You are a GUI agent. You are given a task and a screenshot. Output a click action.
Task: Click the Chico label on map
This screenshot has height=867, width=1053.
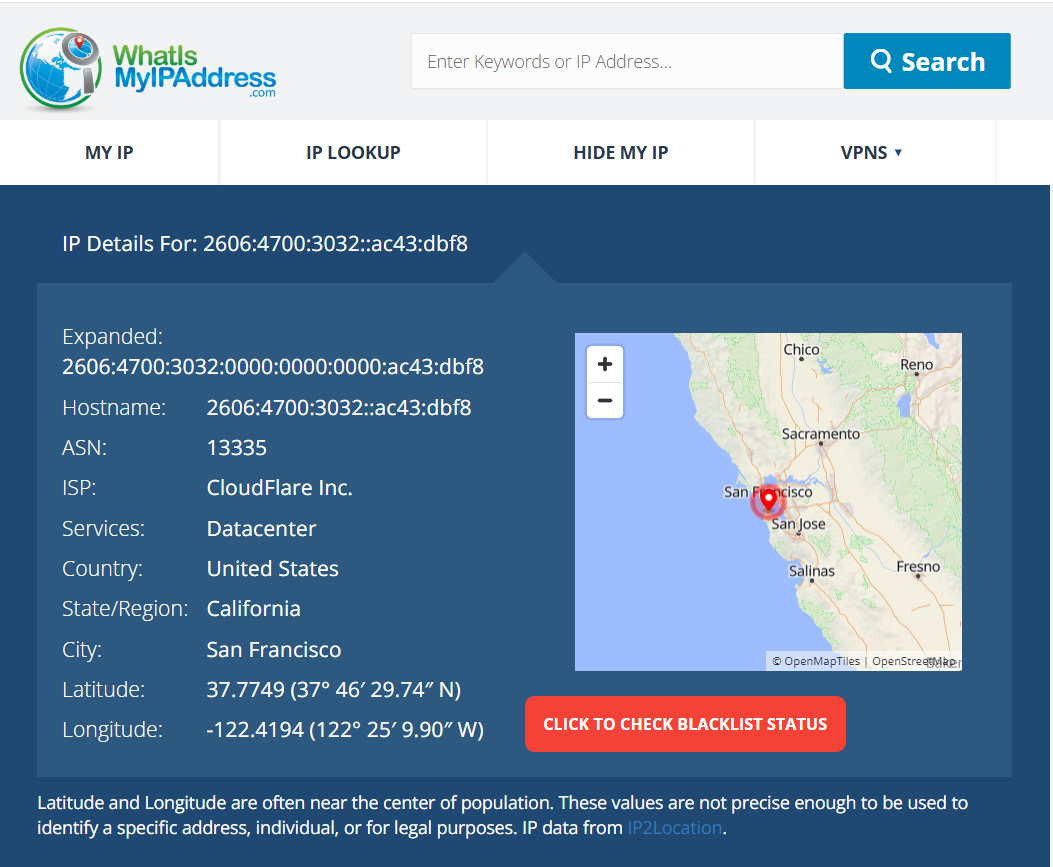coord(801,349)
